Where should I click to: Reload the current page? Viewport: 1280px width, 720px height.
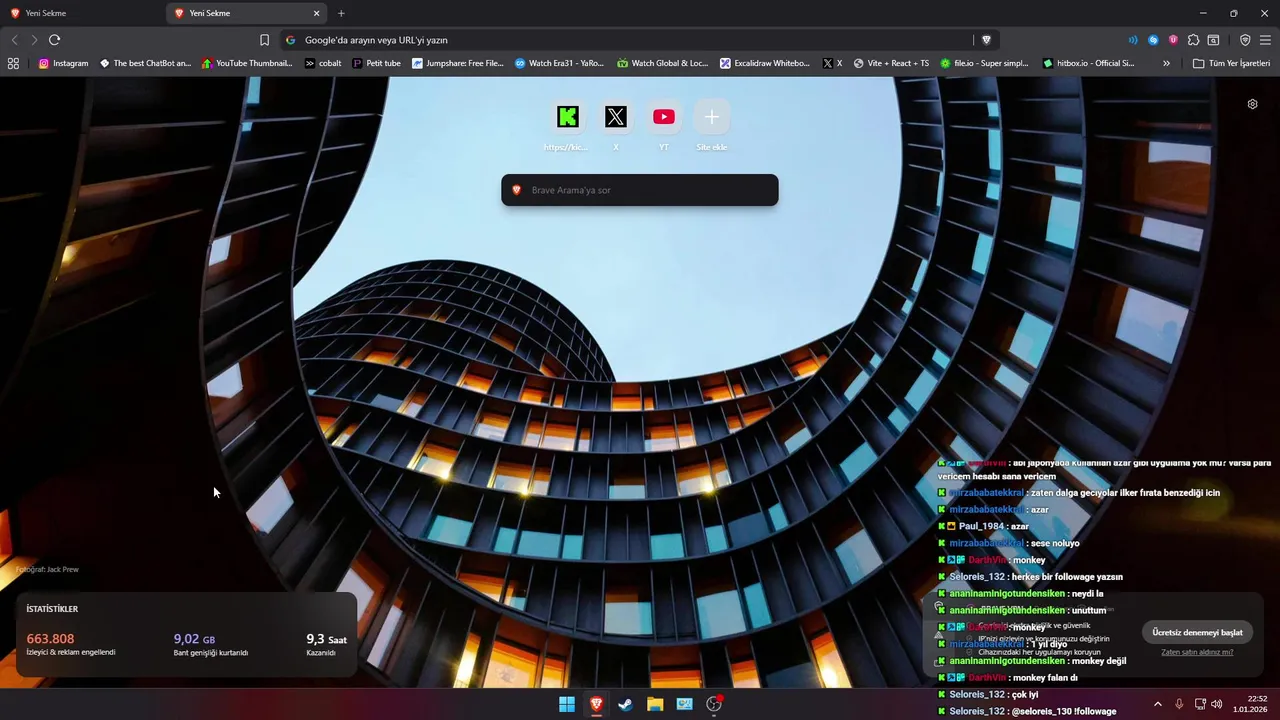(x=55, y=40)
